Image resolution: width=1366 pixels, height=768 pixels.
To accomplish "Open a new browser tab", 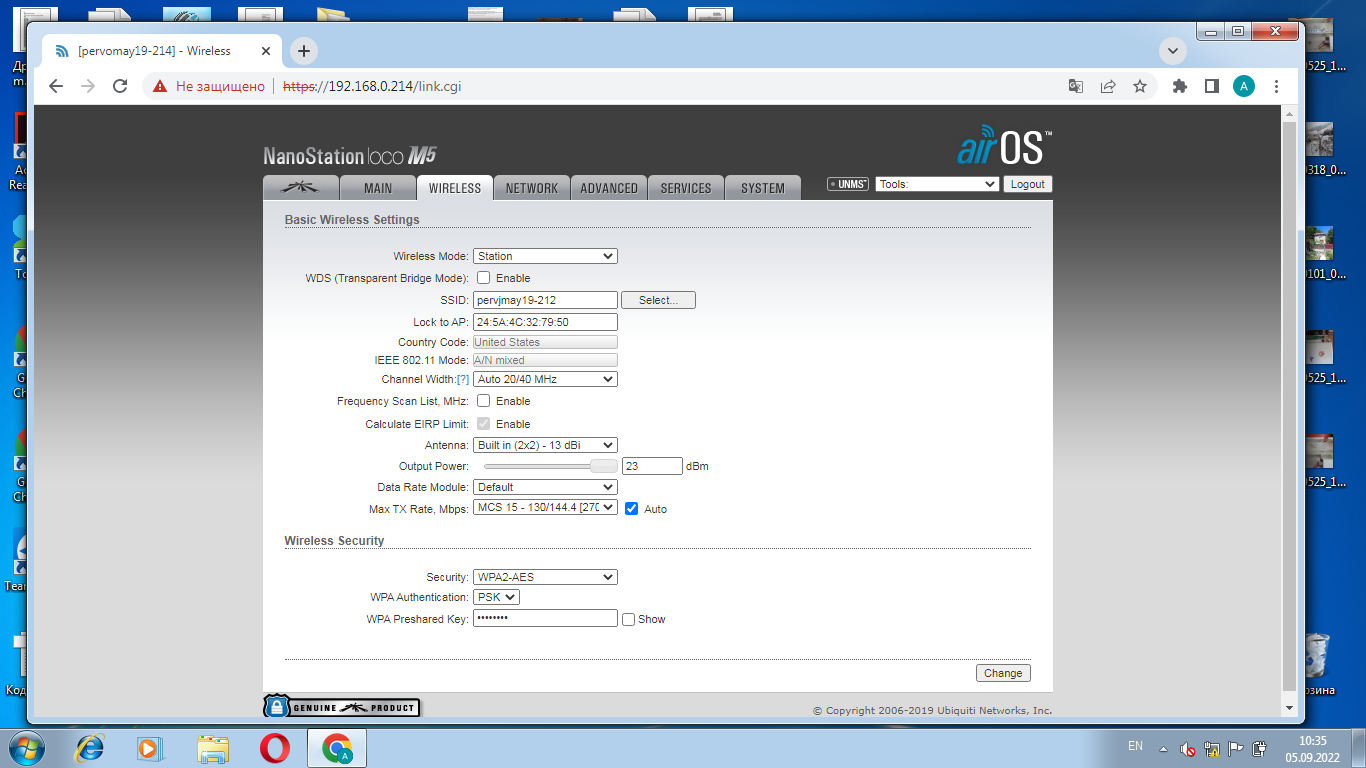I will point(304,51).
